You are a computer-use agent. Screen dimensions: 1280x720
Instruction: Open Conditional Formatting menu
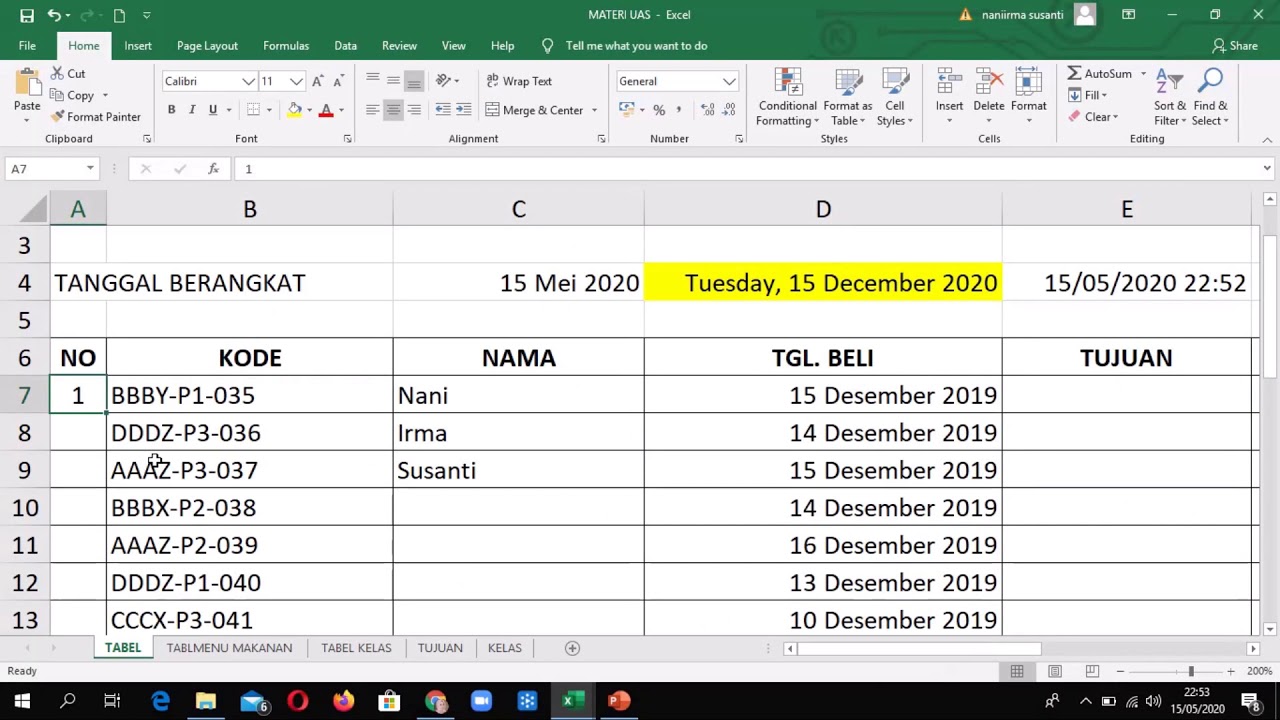coord(787,98)
